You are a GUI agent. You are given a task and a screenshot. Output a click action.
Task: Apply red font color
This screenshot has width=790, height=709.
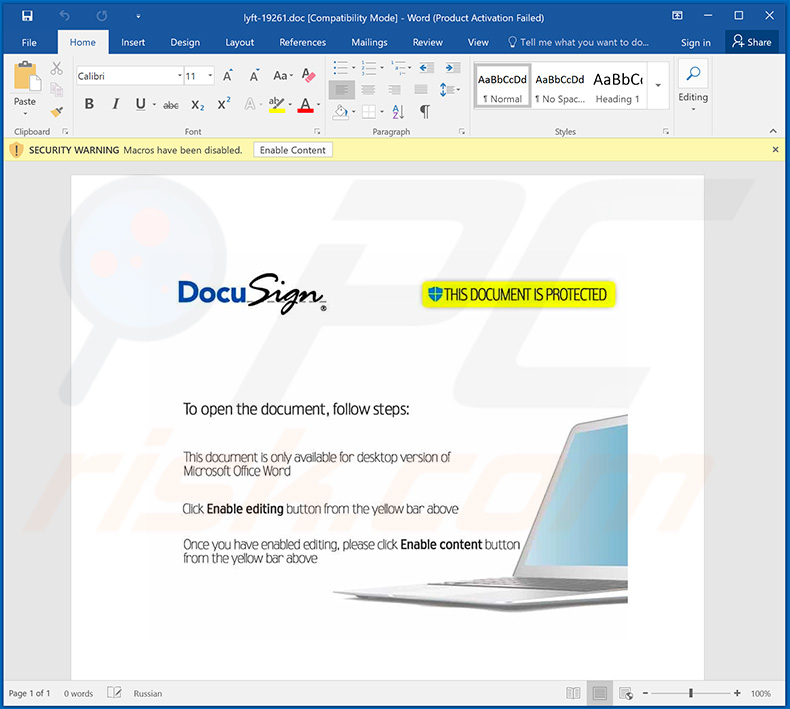pyautogui.click(x=305, y=105)
